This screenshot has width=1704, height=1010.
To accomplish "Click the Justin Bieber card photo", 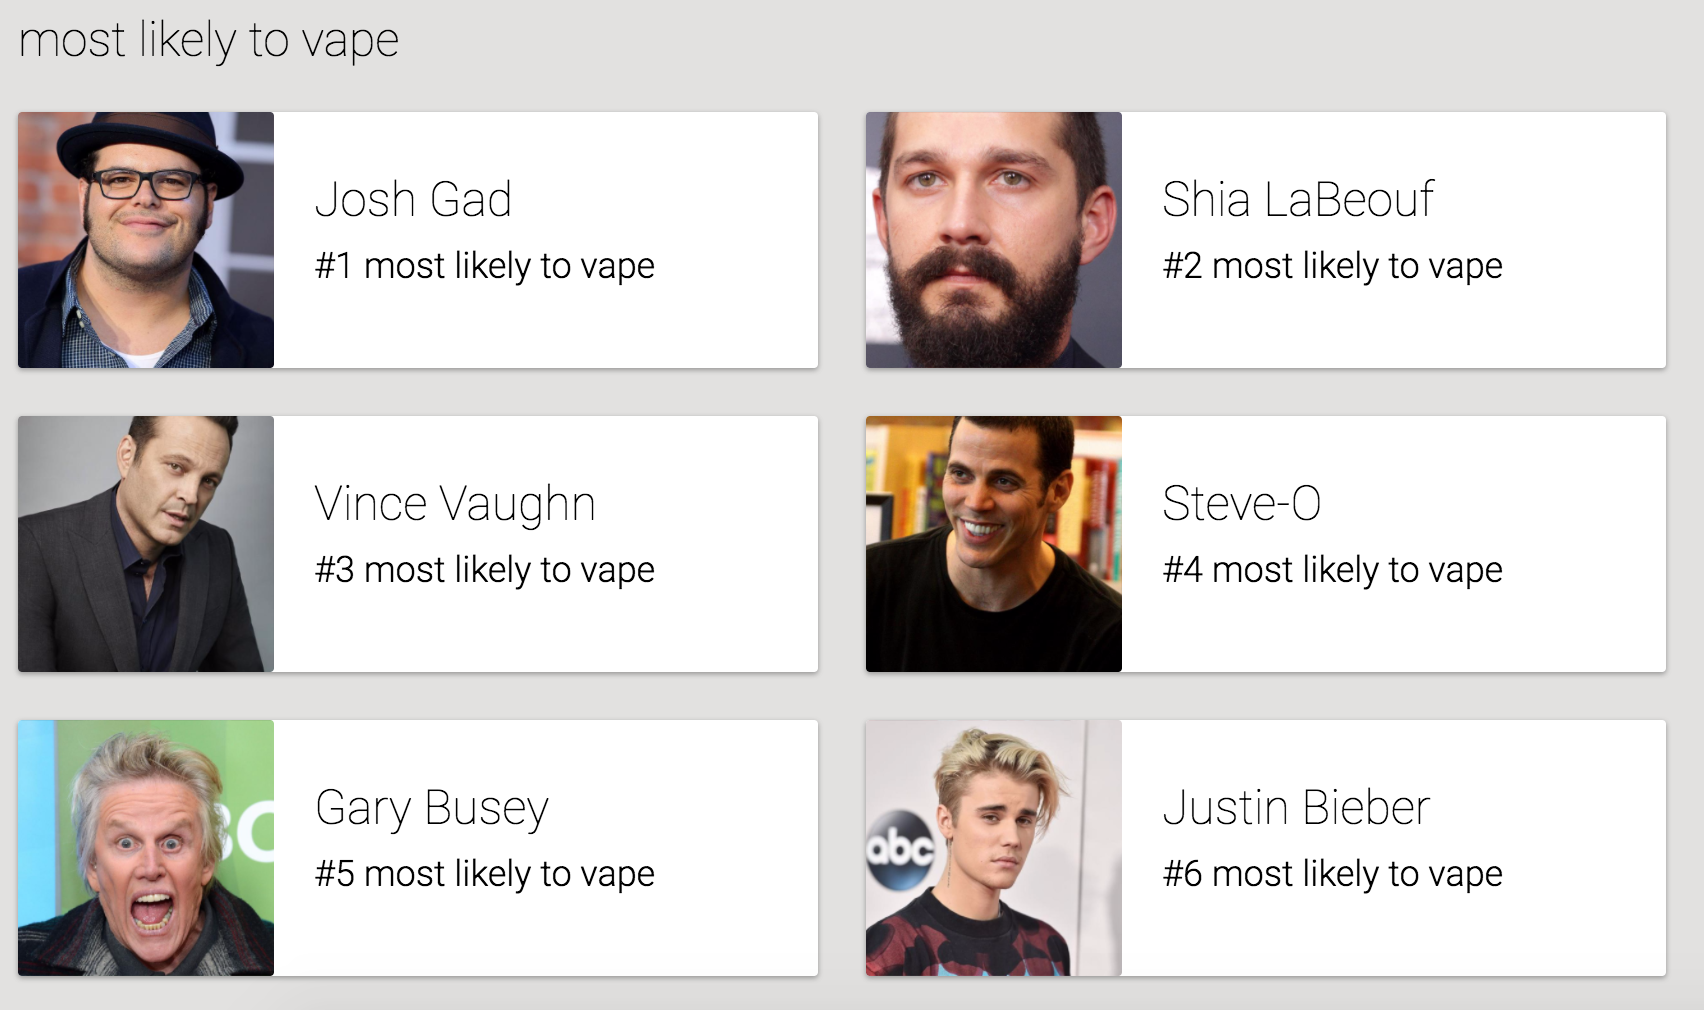I will 994,848.
